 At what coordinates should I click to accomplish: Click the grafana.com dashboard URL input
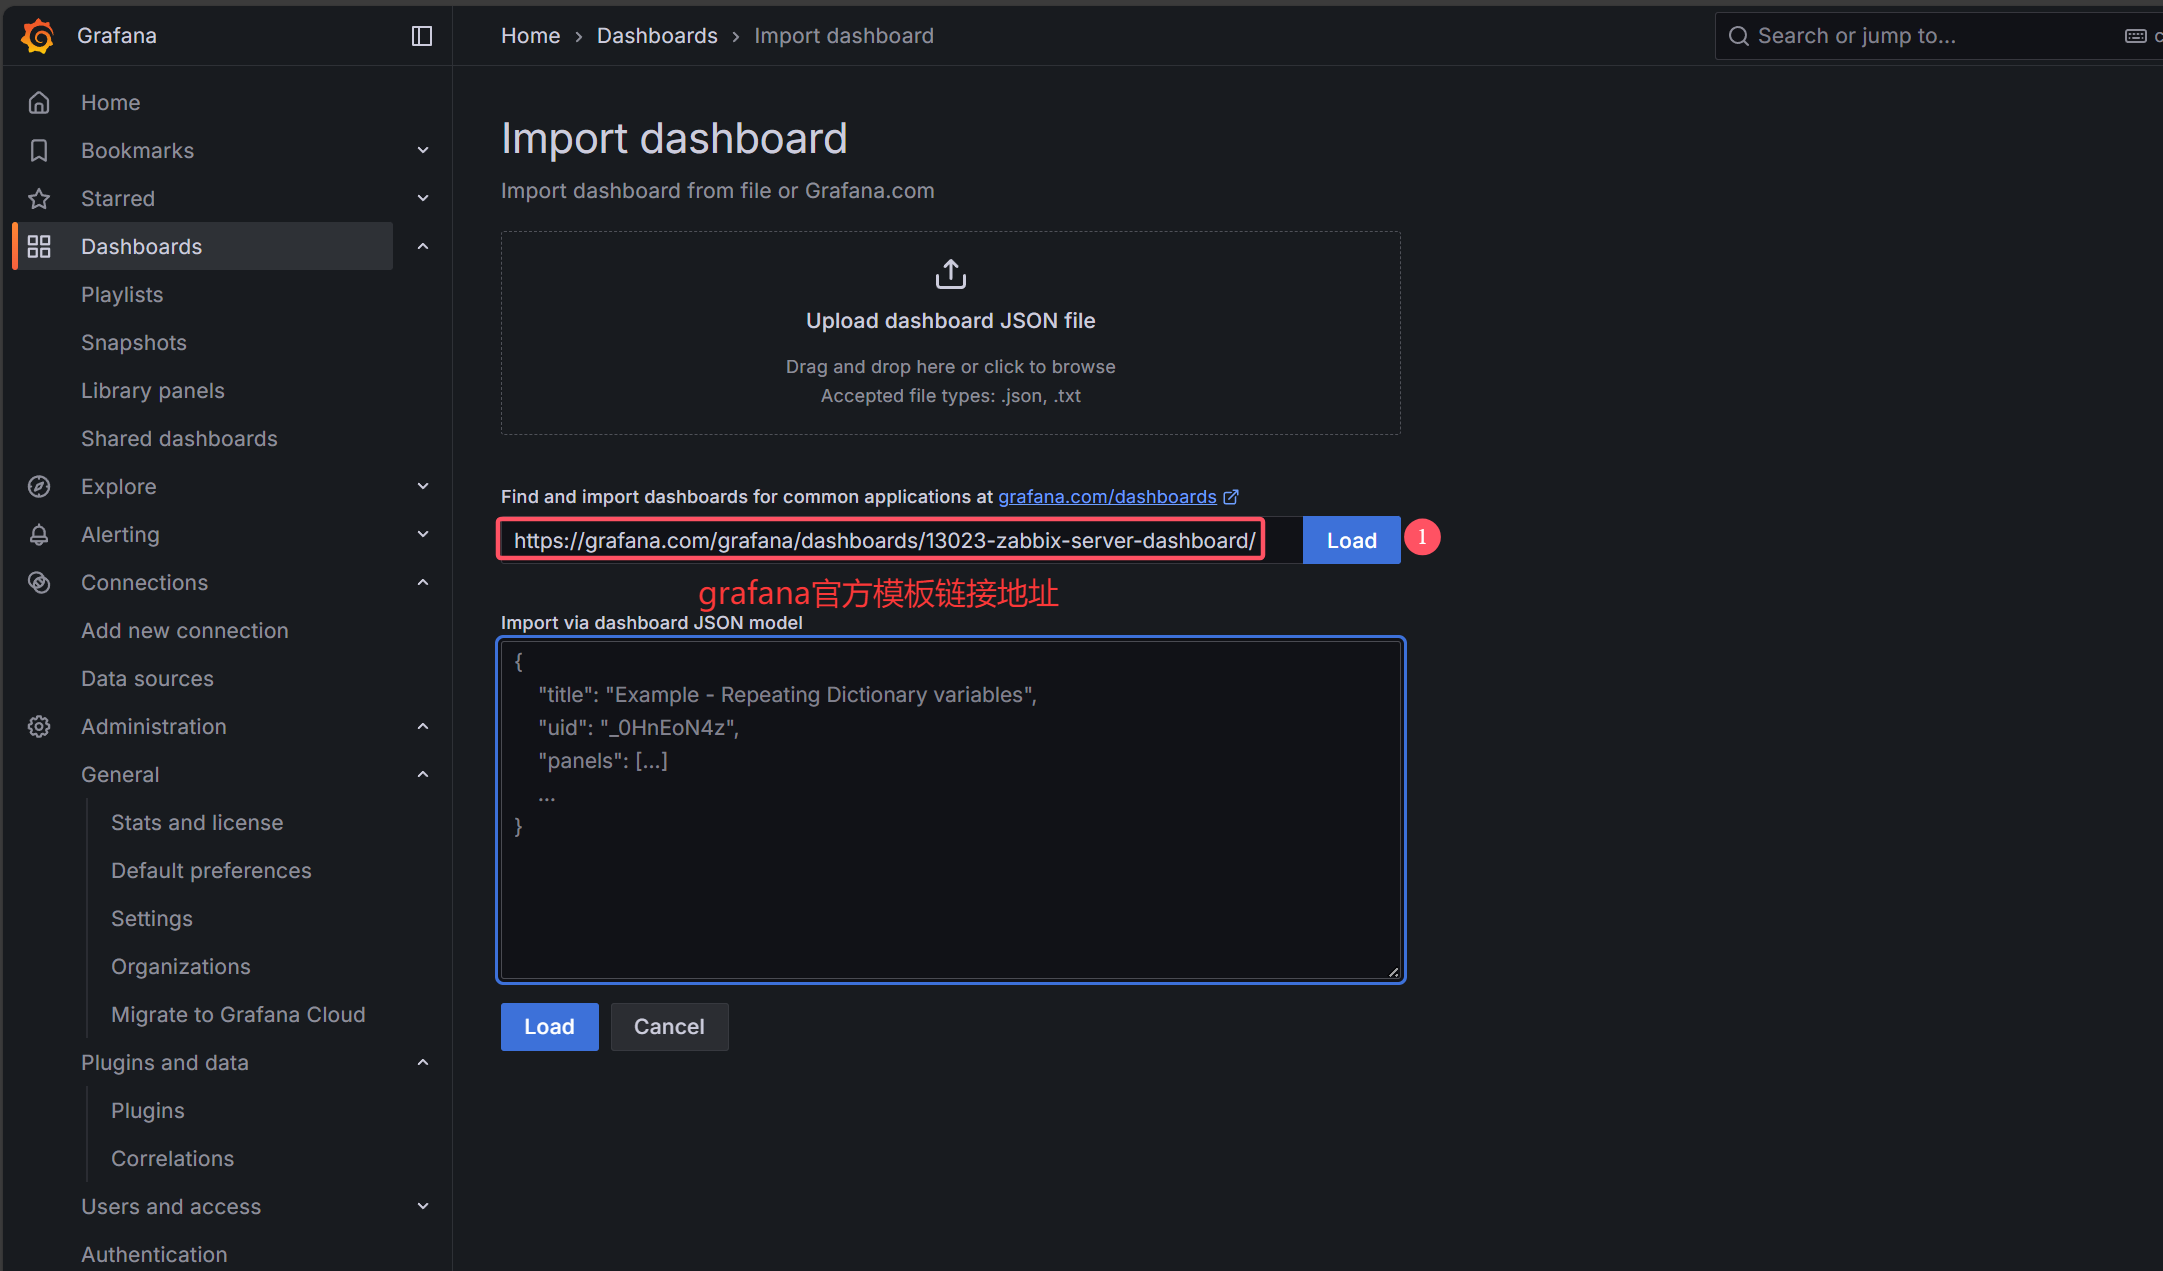[x=900, y=541]
